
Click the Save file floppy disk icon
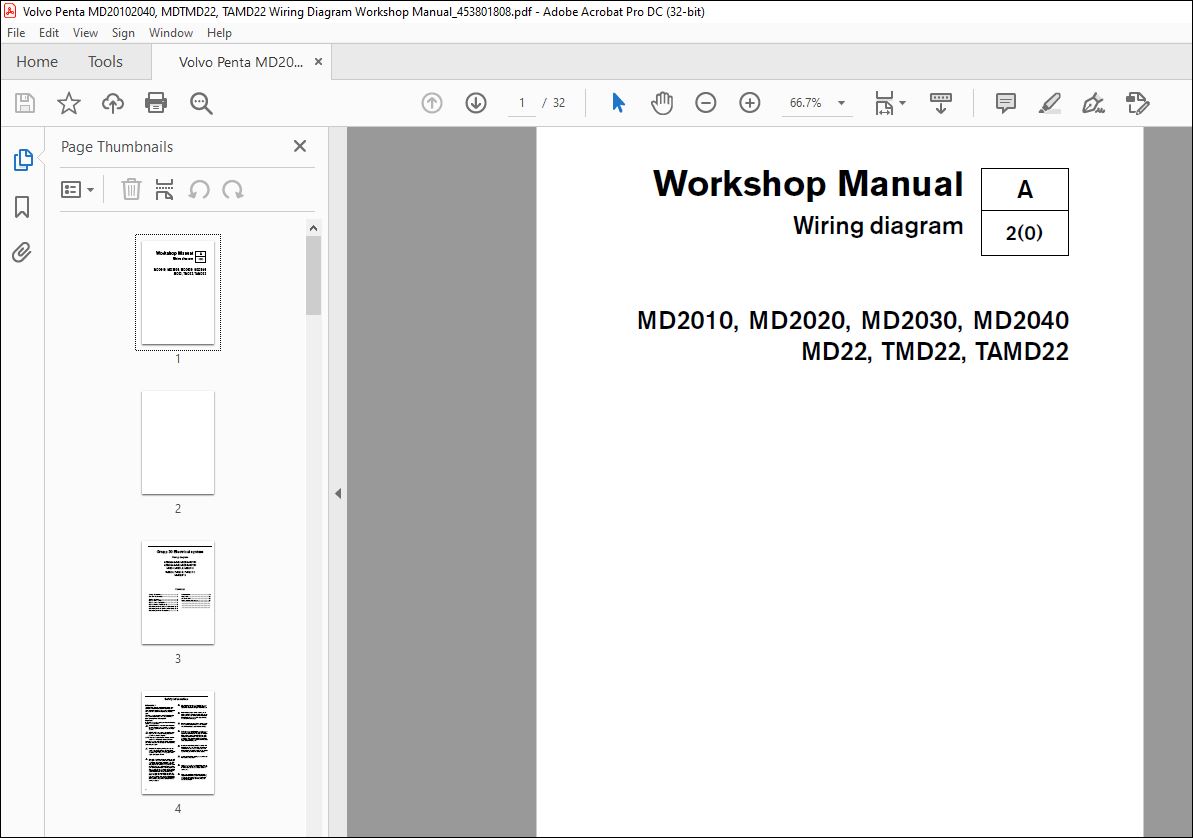pyautogui.click(x=25, y=103)
